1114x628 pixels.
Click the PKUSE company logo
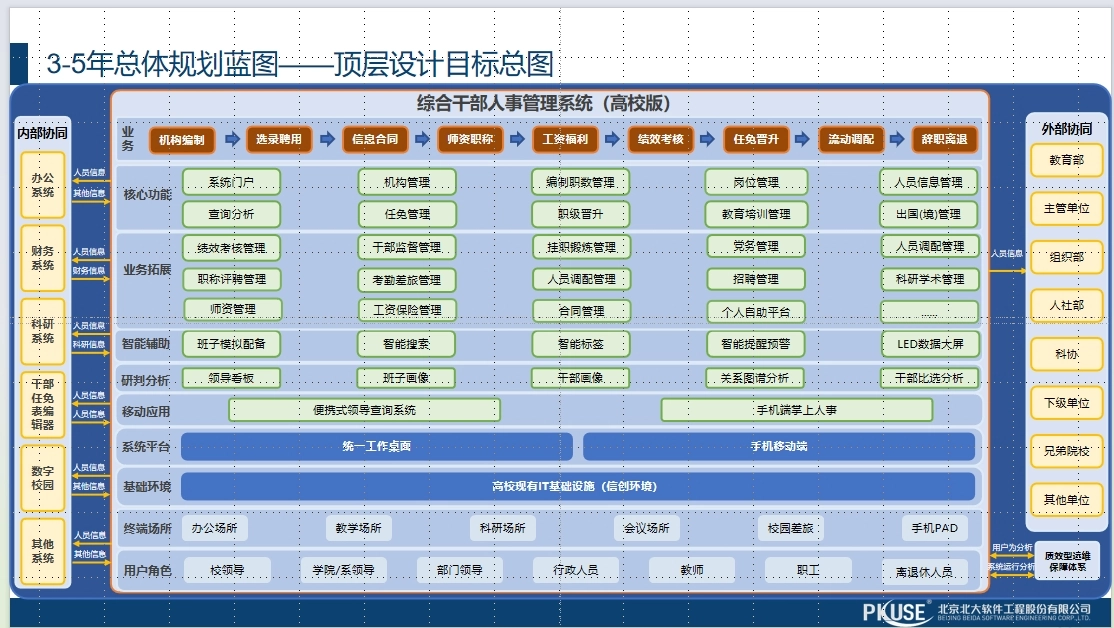[897, 612]
